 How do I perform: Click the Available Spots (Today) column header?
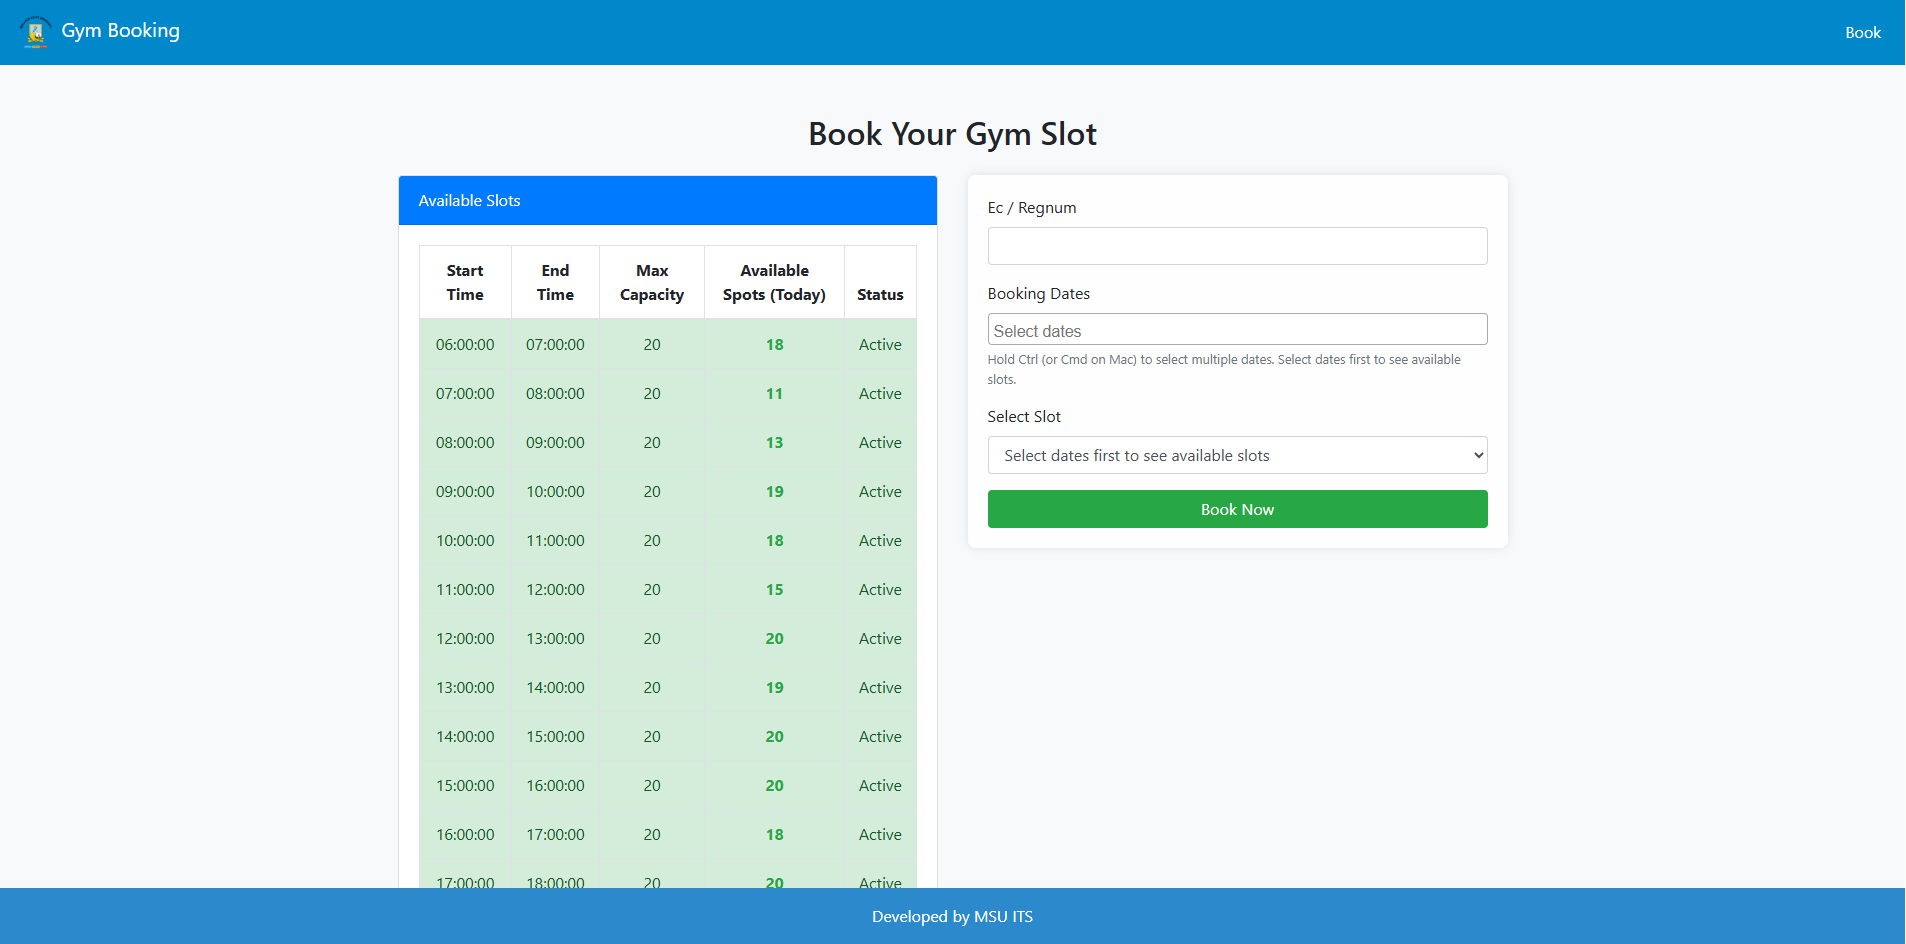point(774,283)
